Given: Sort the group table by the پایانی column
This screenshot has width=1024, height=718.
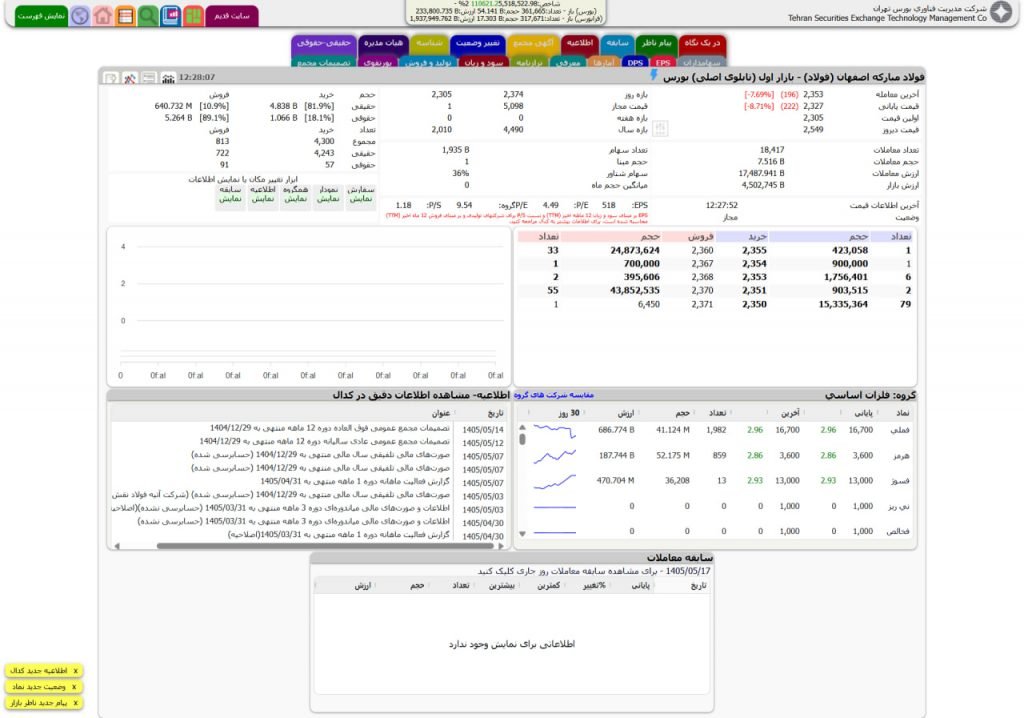Looking at the screenshot, I should pyautogui.click(x=863, y=413).
